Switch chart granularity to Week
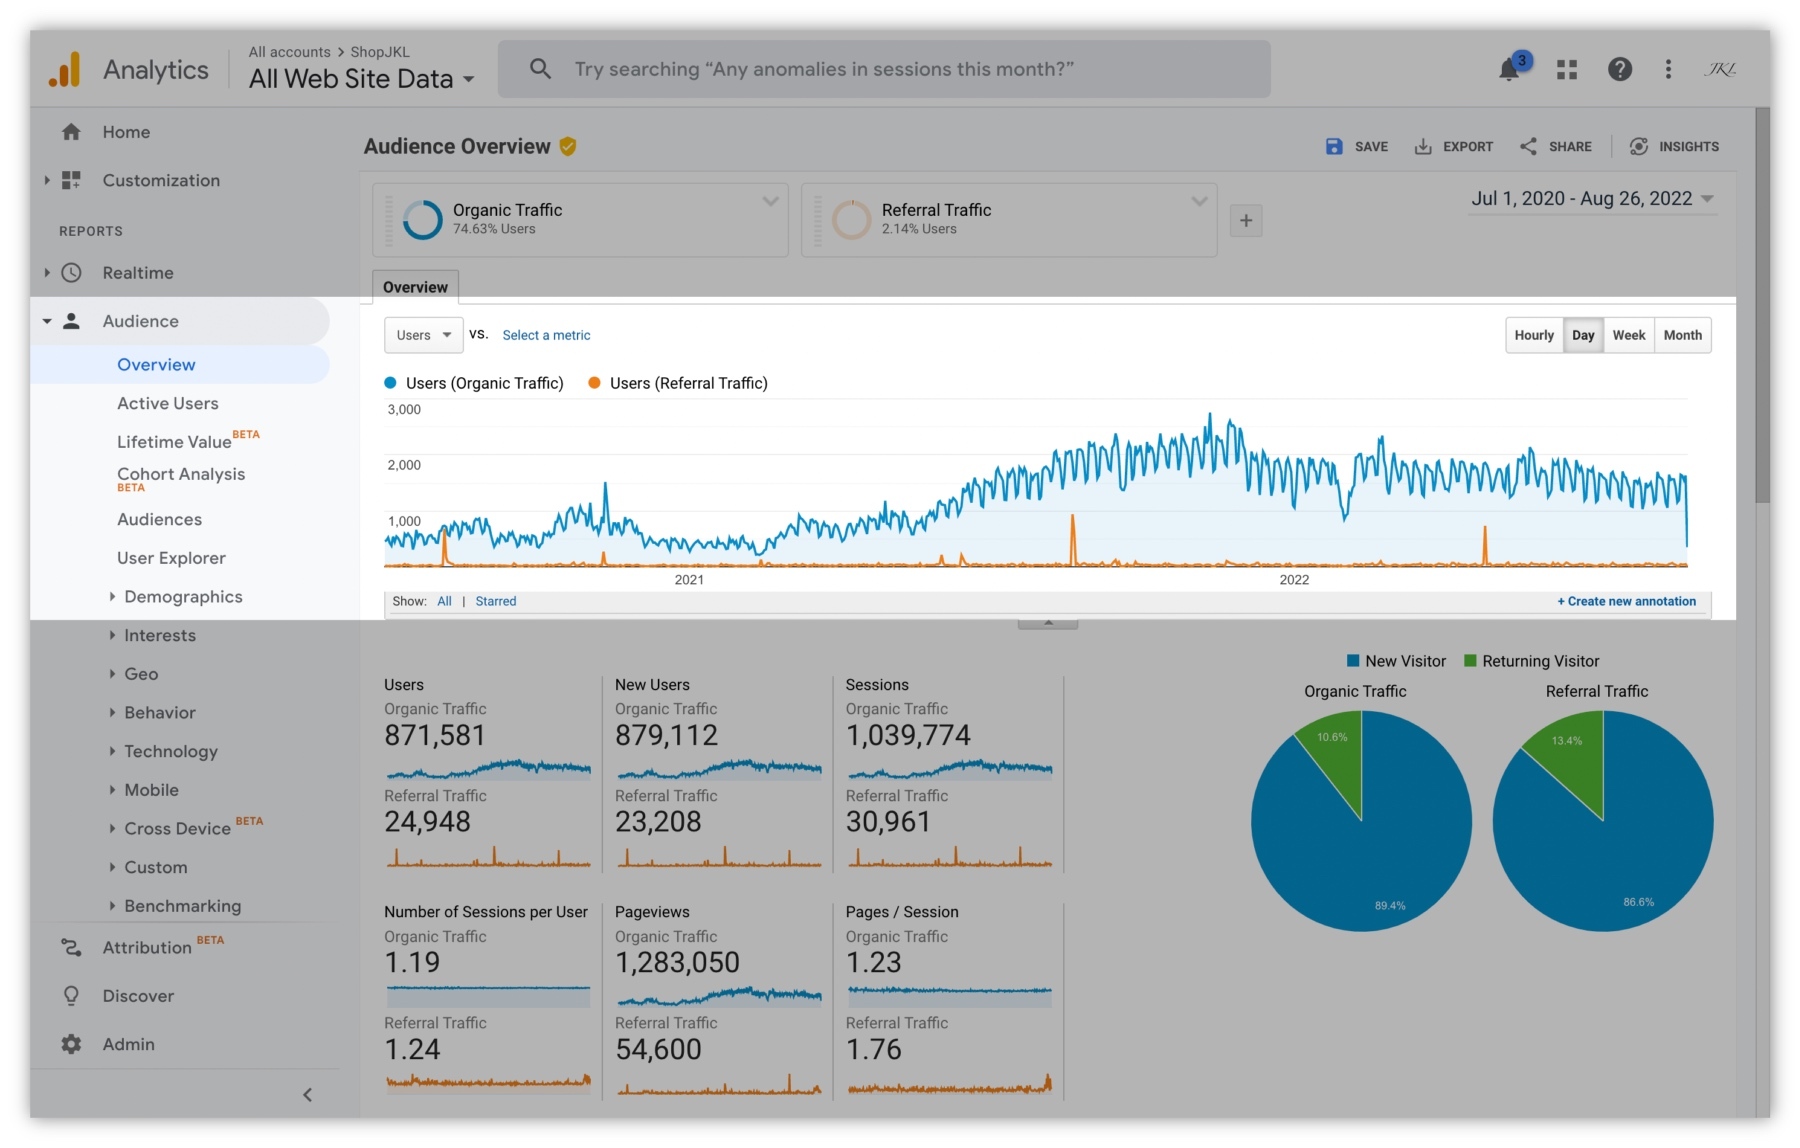The width and height of the screenshot is (1800, 1148). (x=1628, y=336)
